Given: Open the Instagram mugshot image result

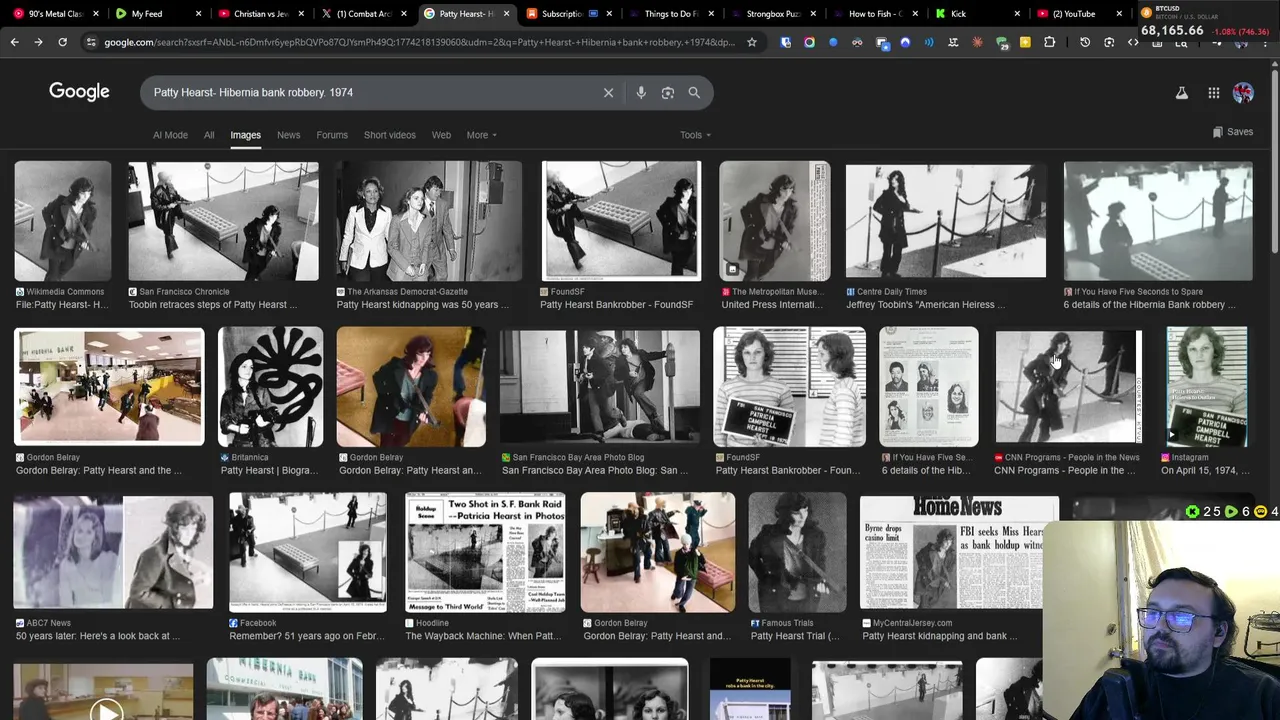Looking at the screenshot, I should click(1206, 386).
